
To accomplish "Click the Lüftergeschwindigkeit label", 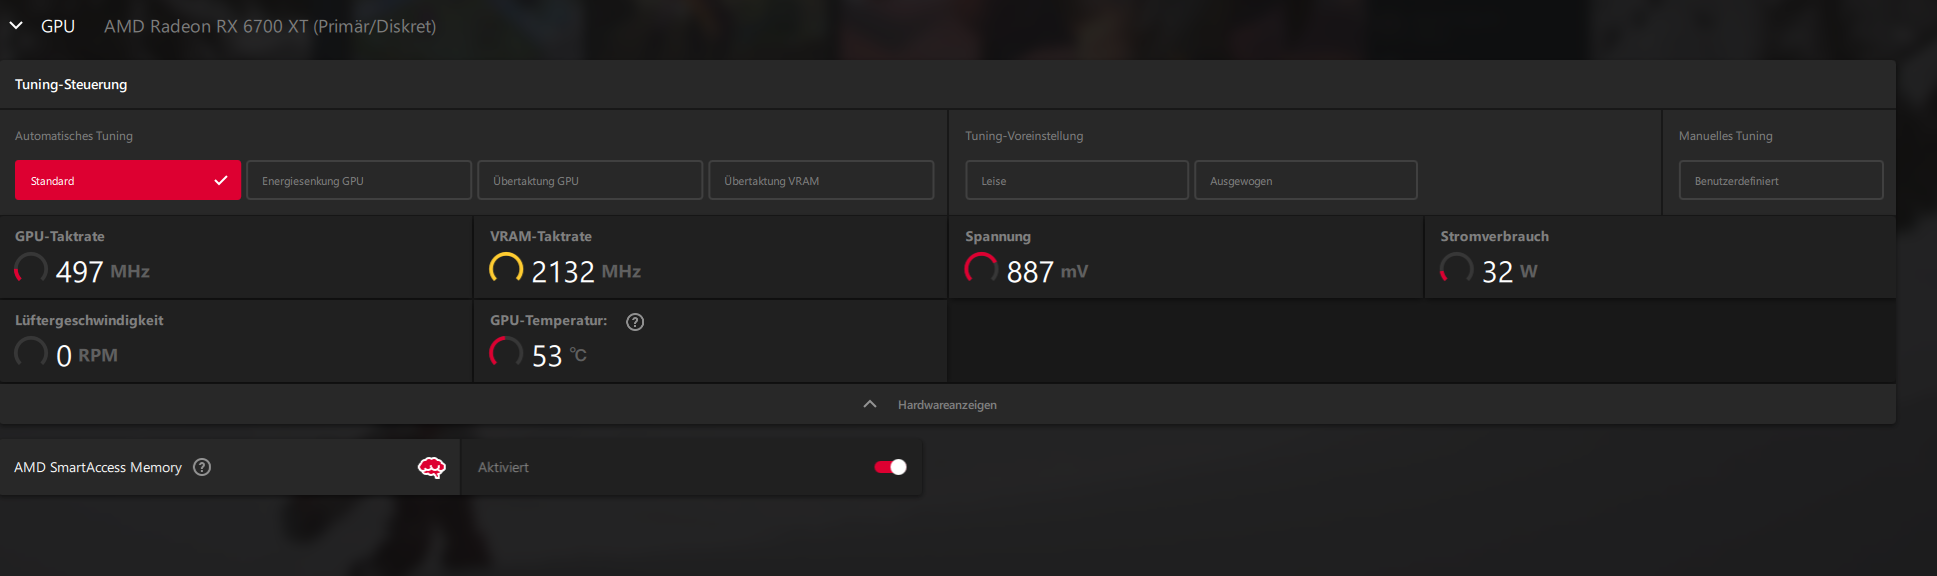I will pyautogui.click(x=89, y=321).
